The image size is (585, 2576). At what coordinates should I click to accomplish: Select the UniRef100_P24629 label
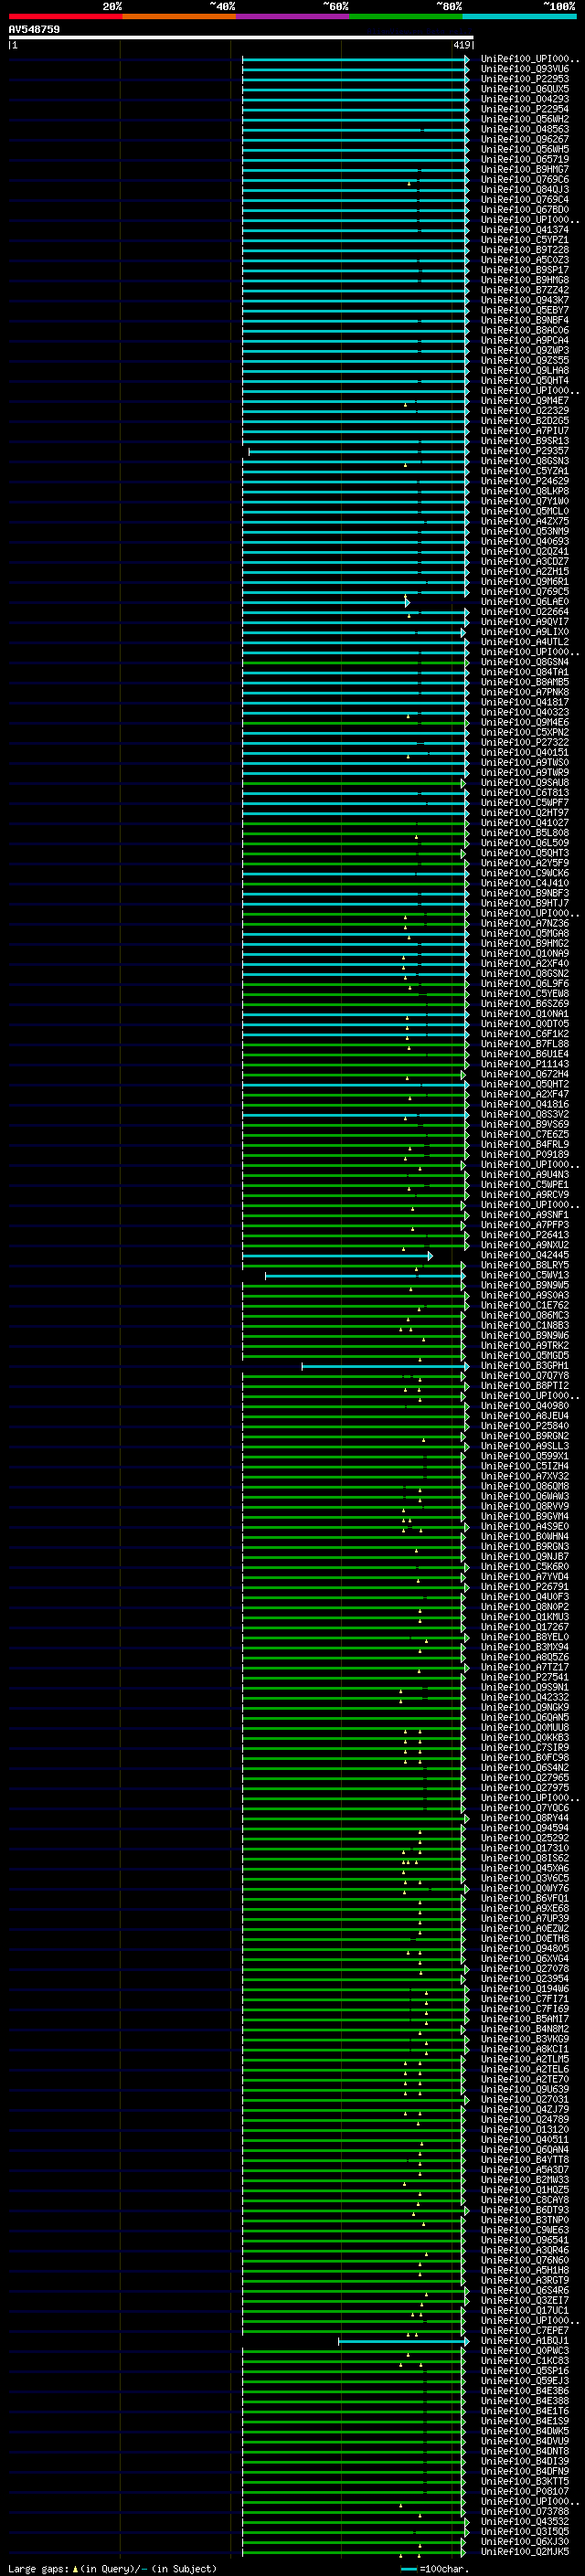(525, 481)
